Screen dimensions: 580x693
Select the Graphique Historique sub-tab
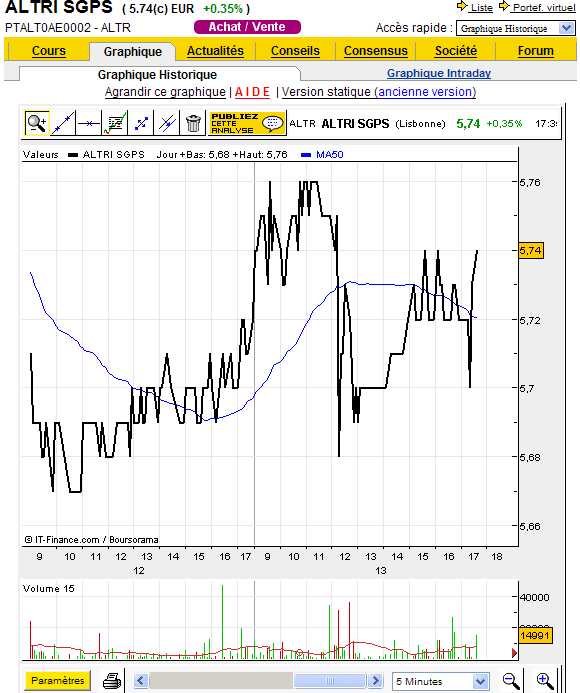tap(157, 74)
